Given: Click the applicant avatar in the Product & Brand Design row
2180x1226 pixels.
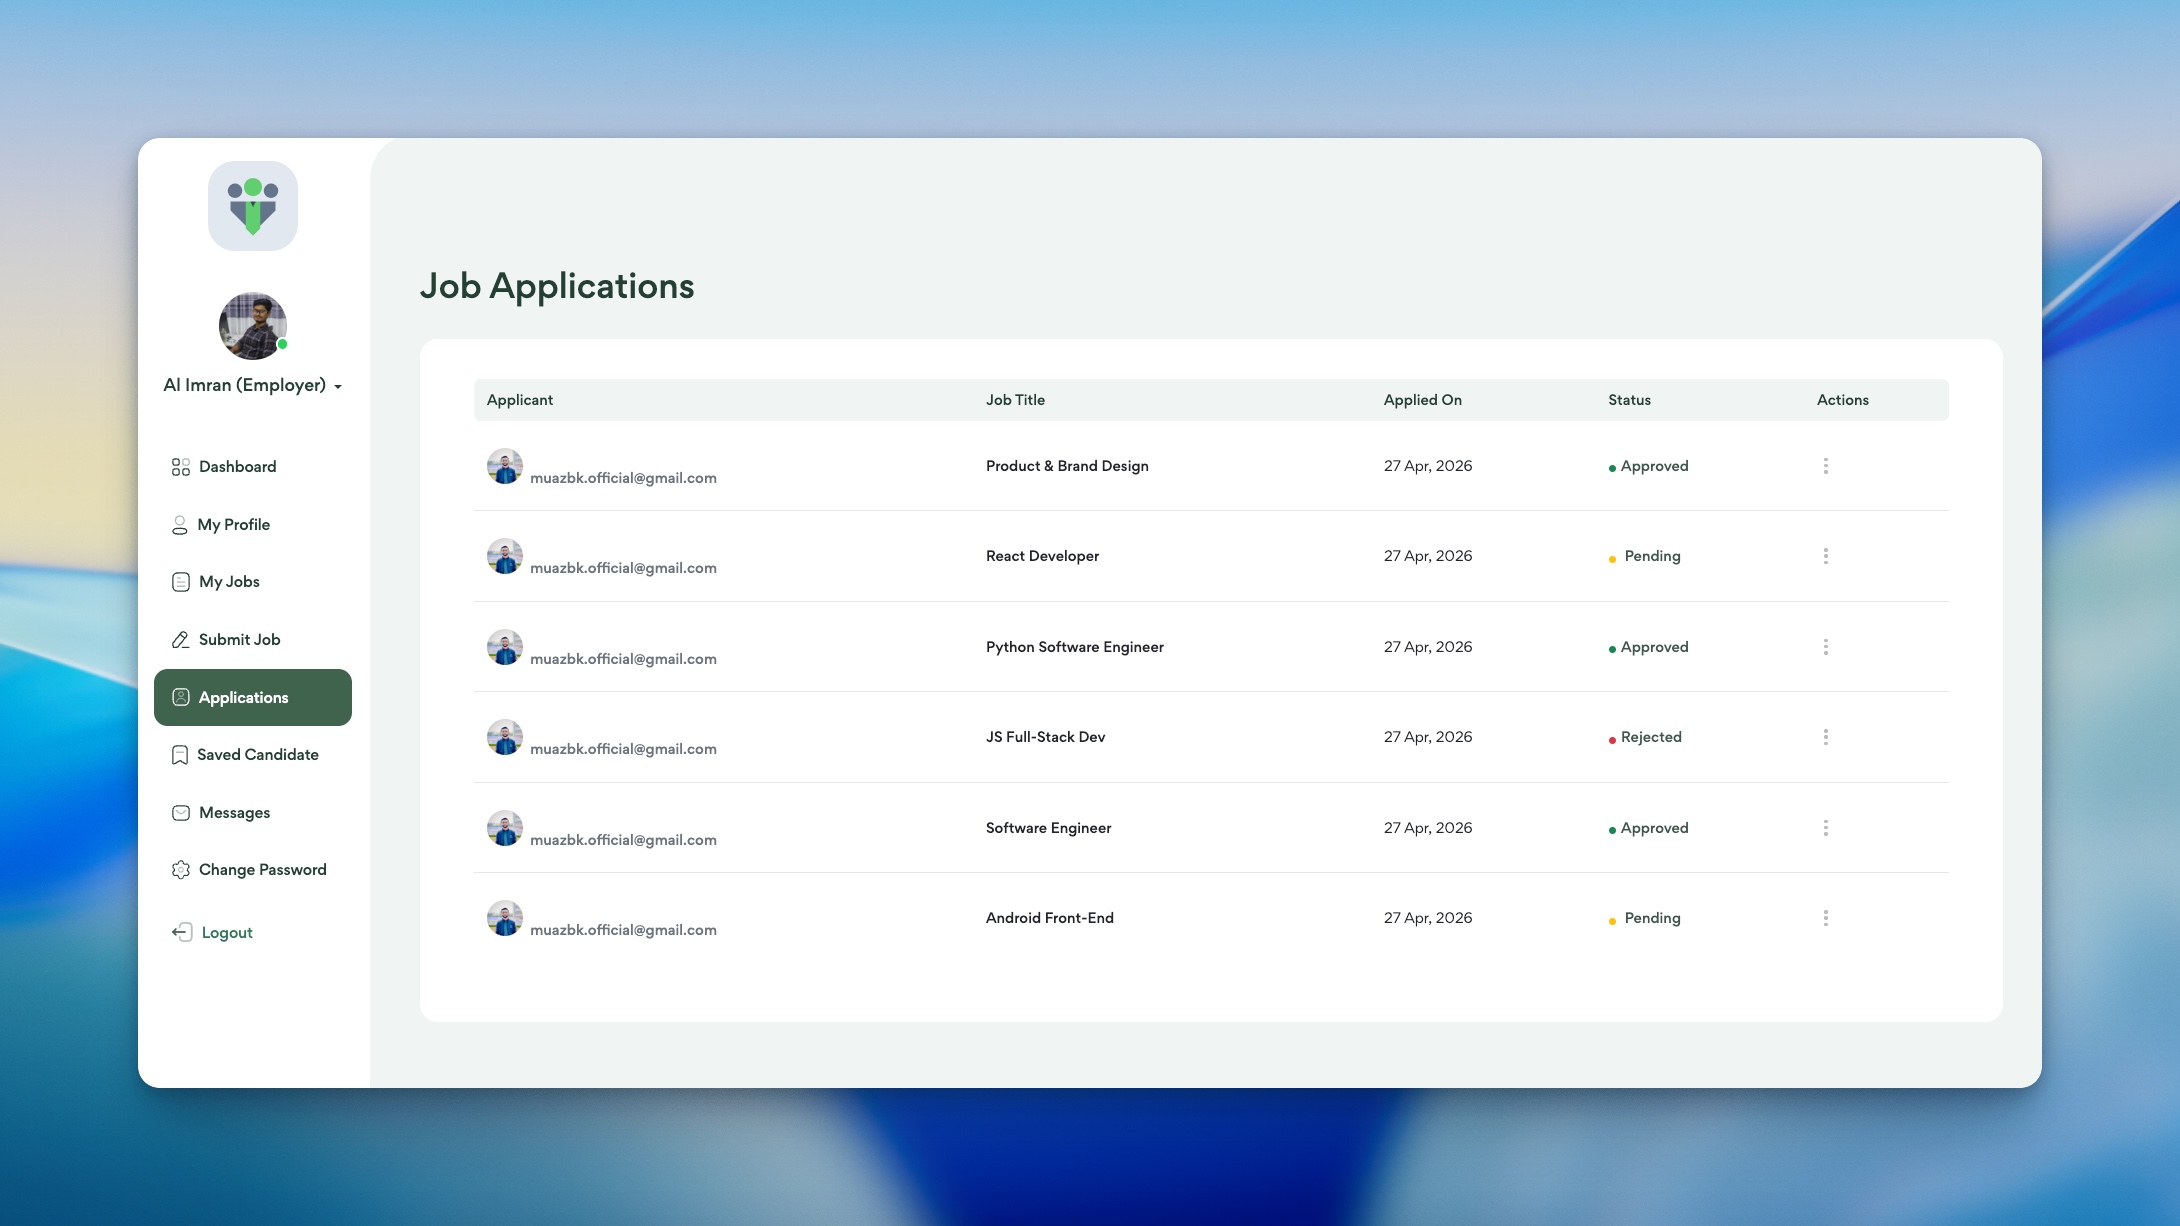Looking at the screenshot, I should (504, 466).
